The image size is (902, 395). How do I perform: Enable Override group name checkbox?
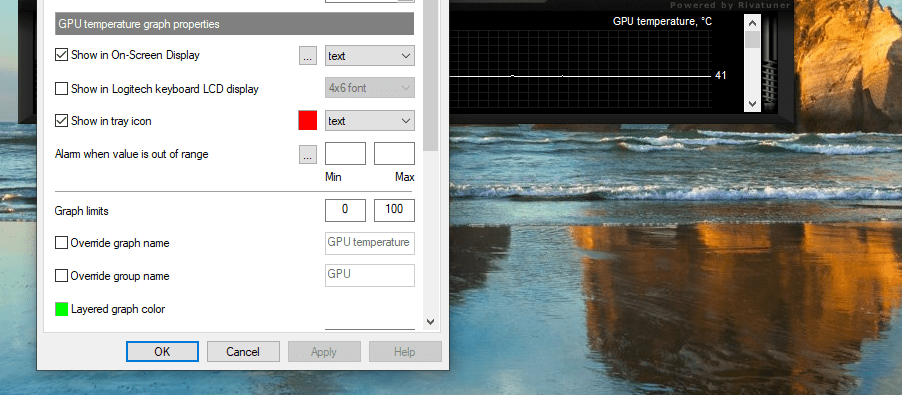click(x=61, y=276)
